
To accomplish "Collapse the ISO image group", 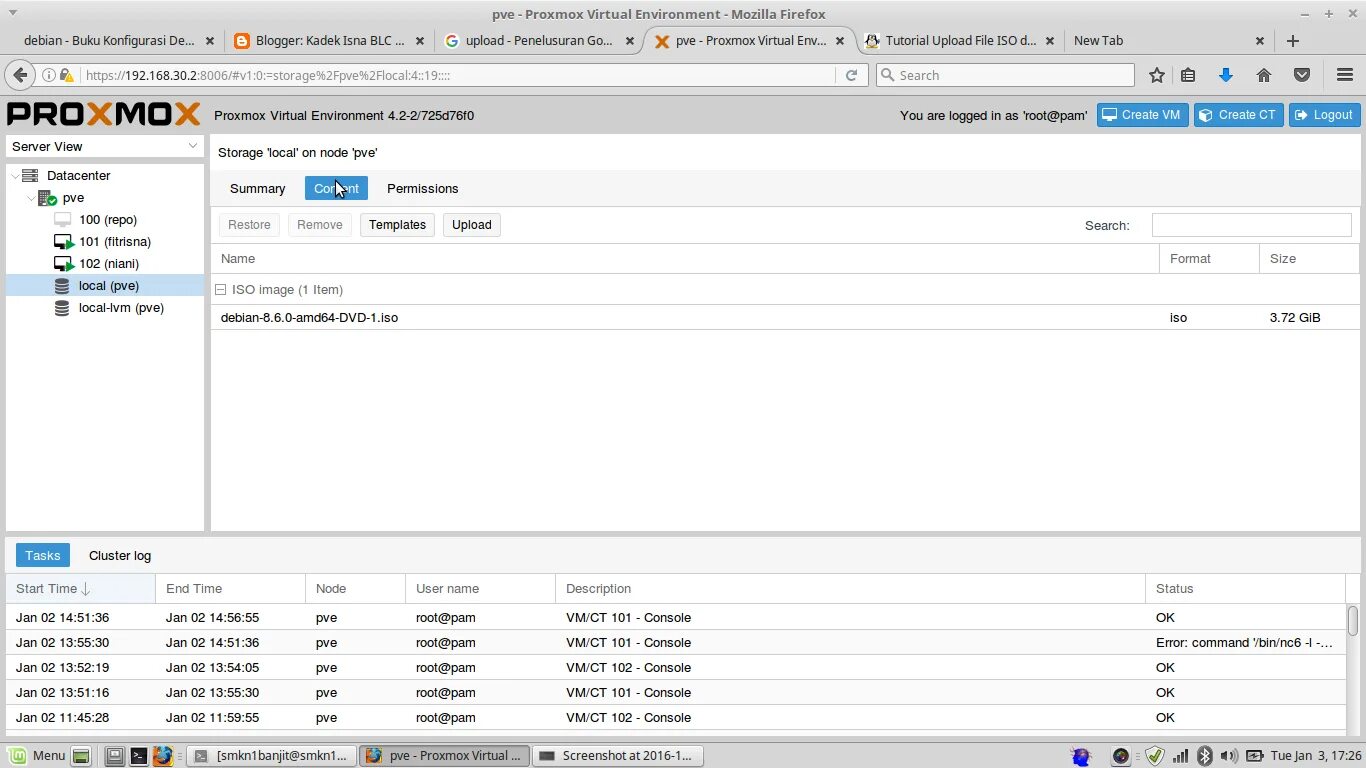I will tap(220, 290).
